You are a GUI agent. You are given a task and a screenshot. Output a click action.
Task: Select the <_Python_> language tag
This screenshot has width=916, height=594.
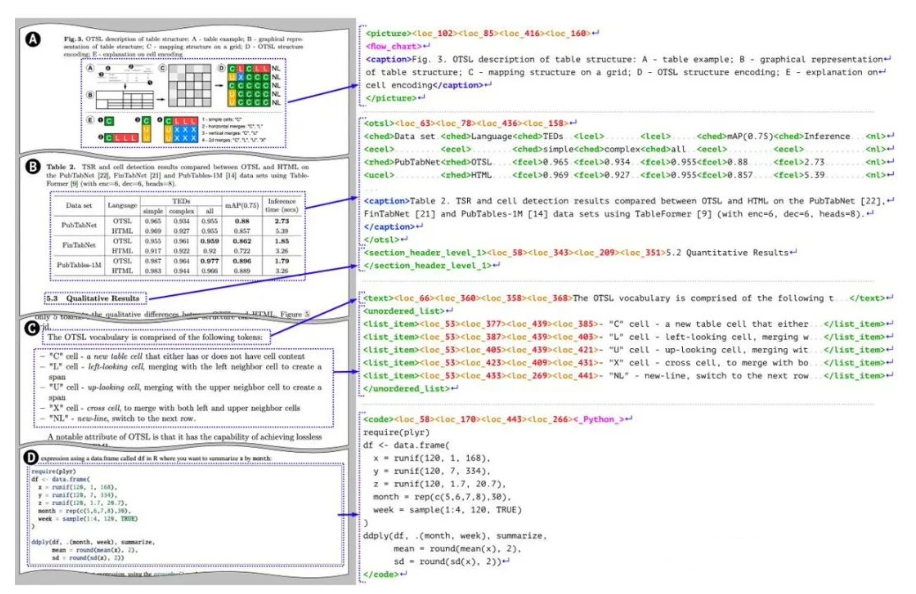(599, 419)
